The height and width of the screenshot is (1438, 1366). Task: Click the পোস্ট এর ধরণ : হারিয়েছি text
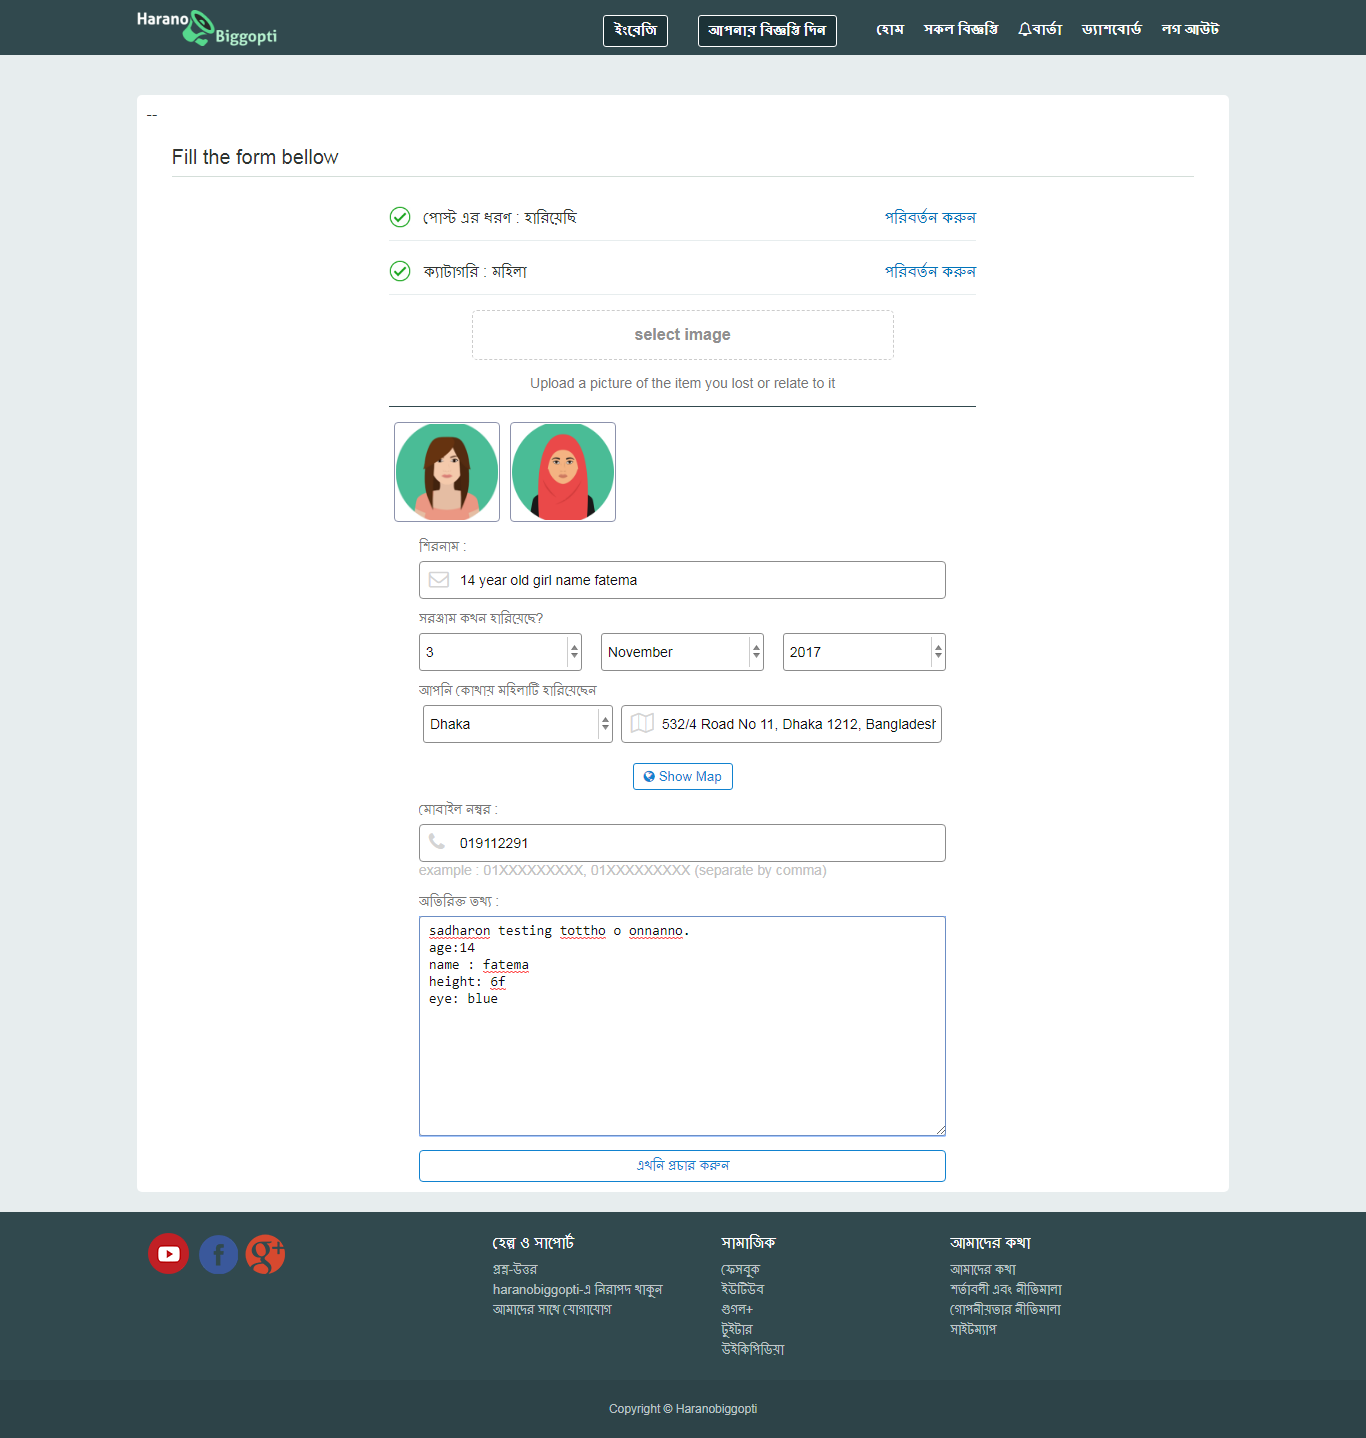coord(500,217)
